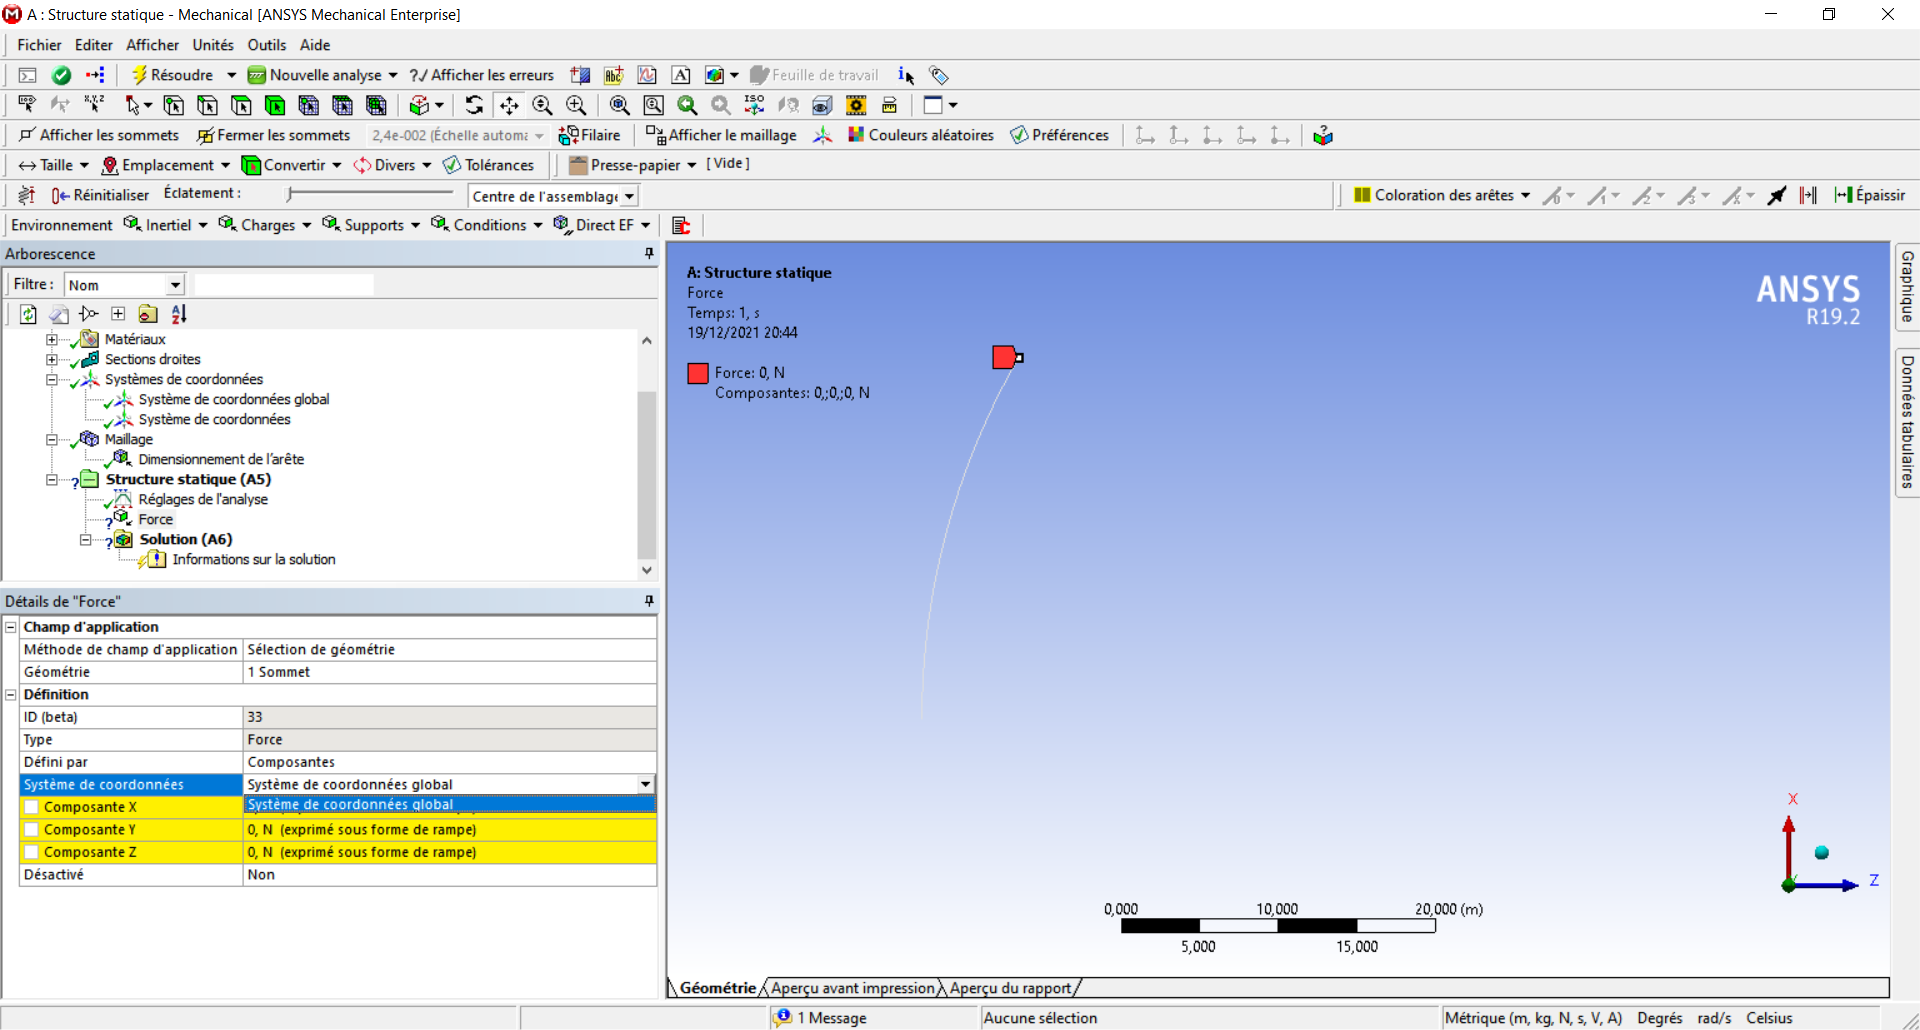Toggle Fermer les sommets

(x=274, y=135)
